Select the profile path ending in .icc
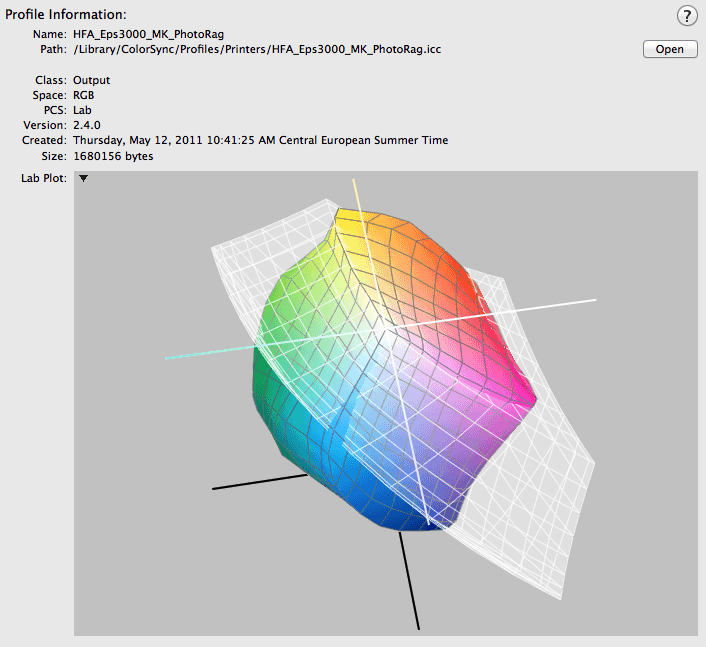Screen dimensions: 706x647 pyautogui.click(x=257, y=49)
